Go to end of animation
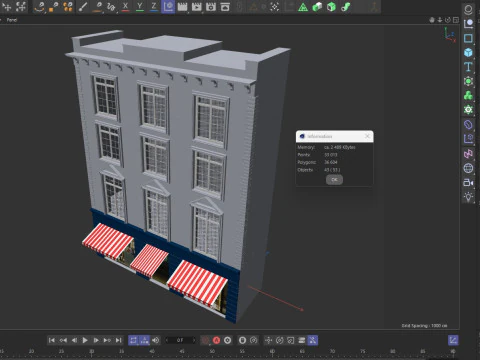This screenshot has width=480, height=360. click(118, 340)
